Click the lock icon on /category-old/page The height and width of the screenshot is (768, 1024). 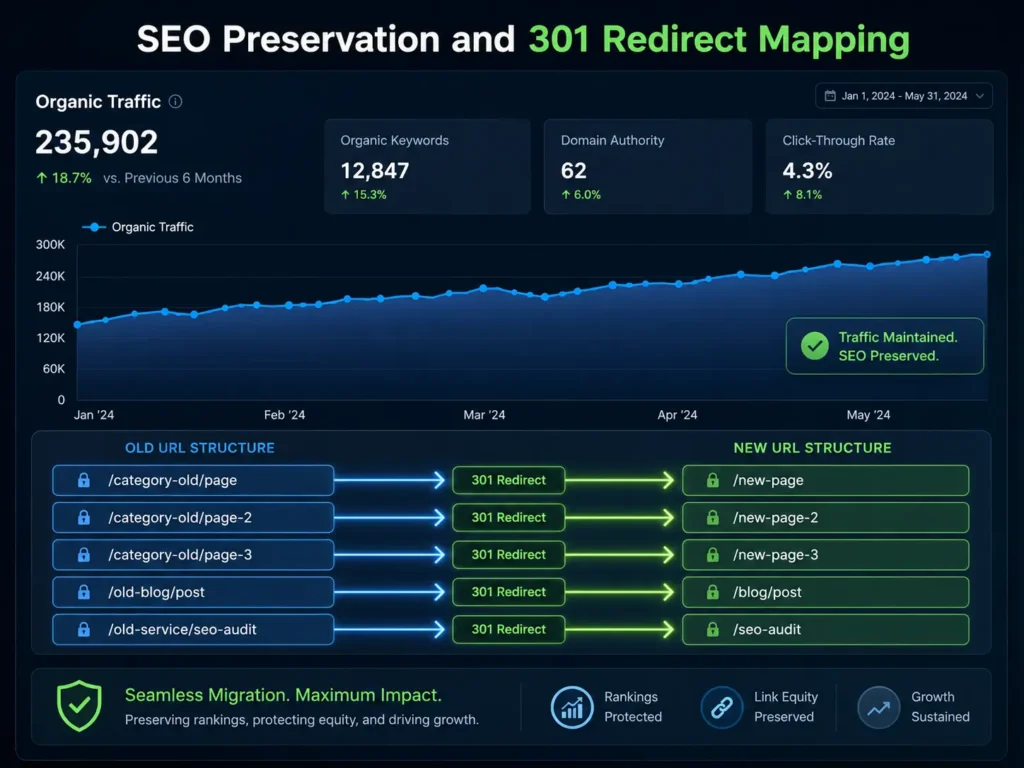(x=84, y=480)
